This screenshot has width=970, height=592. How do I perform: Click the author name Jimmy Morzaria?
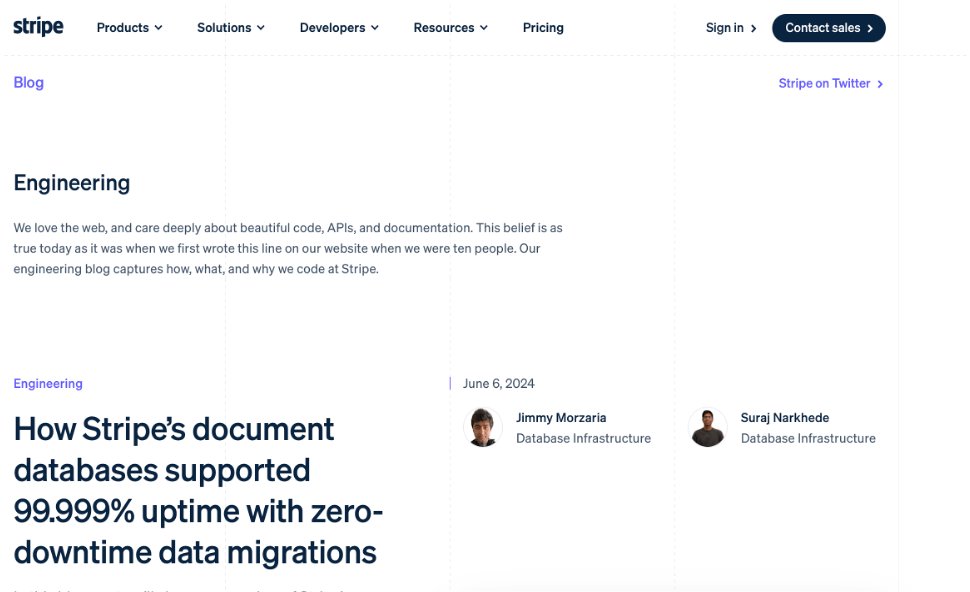click(560, 418)
